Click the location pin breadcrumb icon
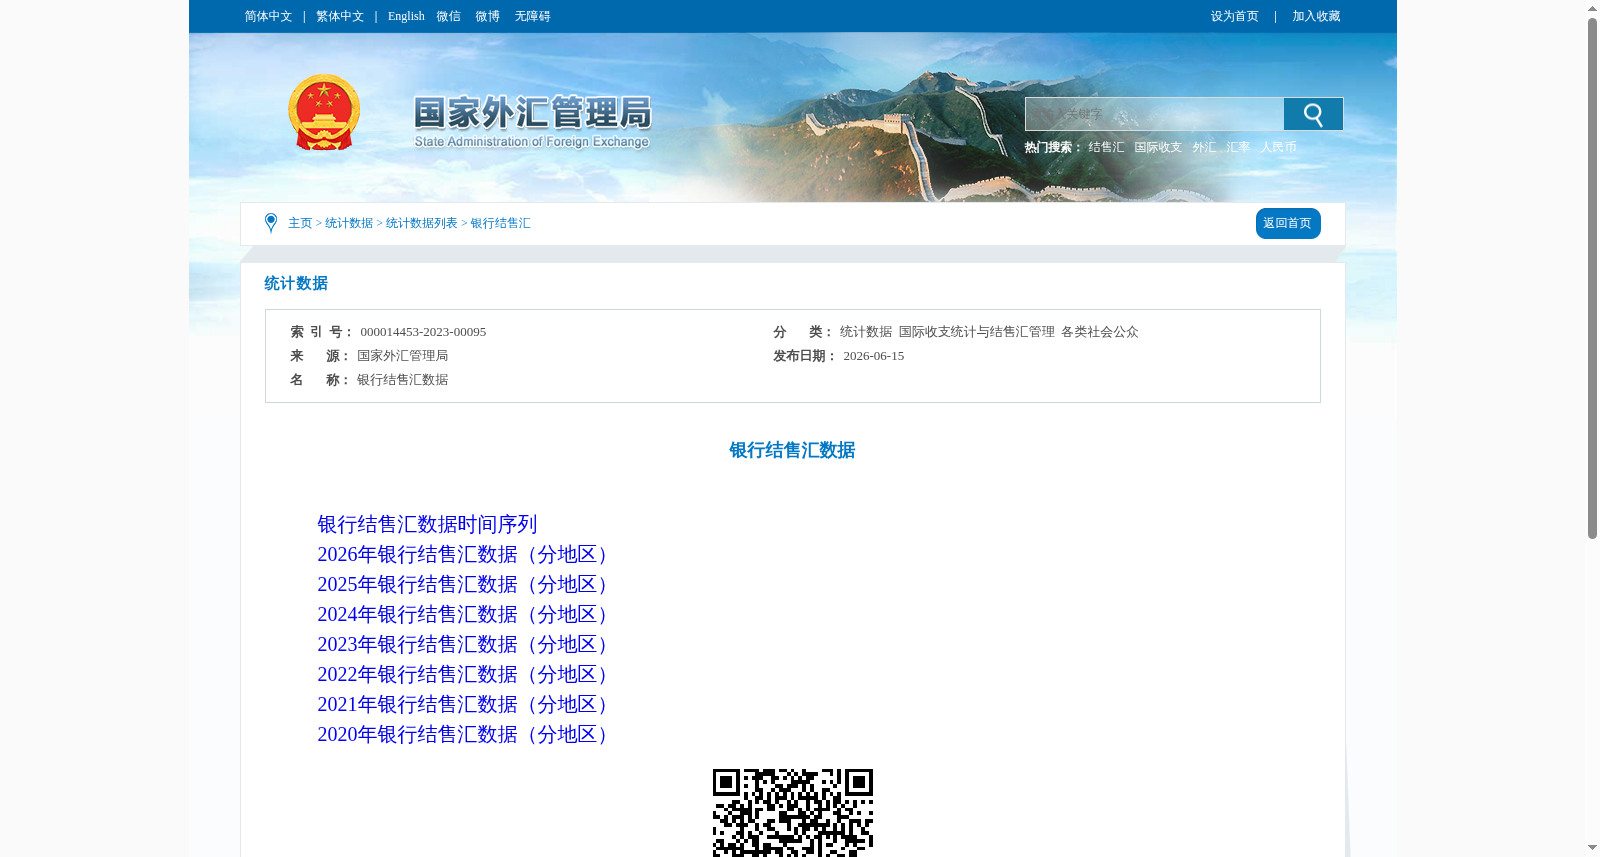The image size is (1600, 857). point(270,223)
